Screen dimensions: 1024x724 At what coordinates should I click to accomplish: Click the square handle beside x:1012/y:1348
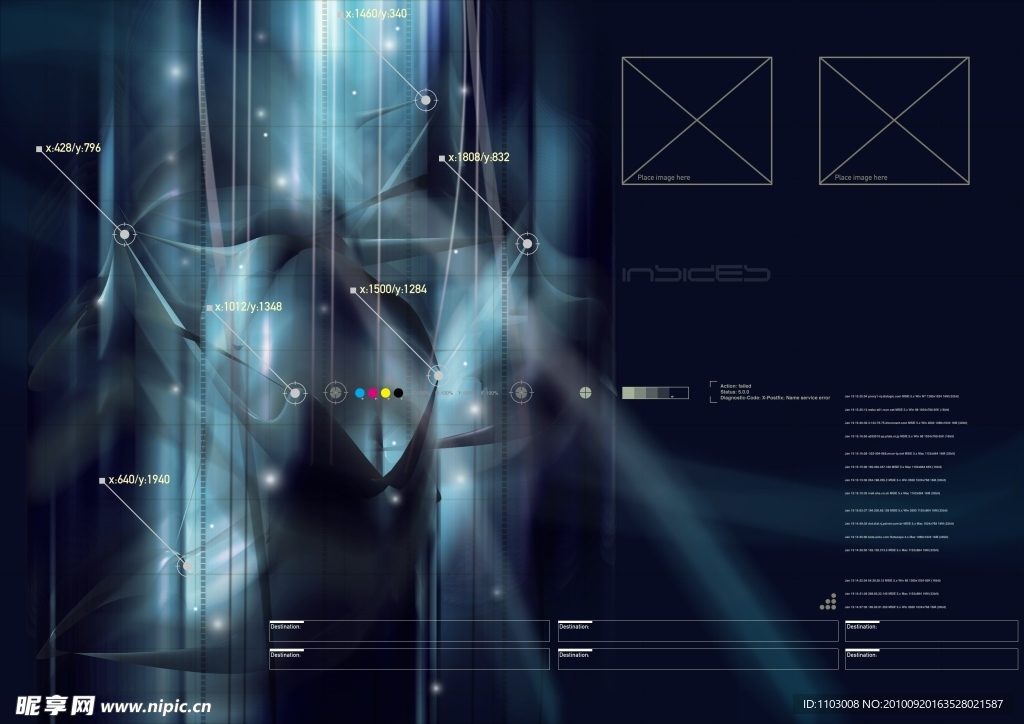(x=209, y=307)
